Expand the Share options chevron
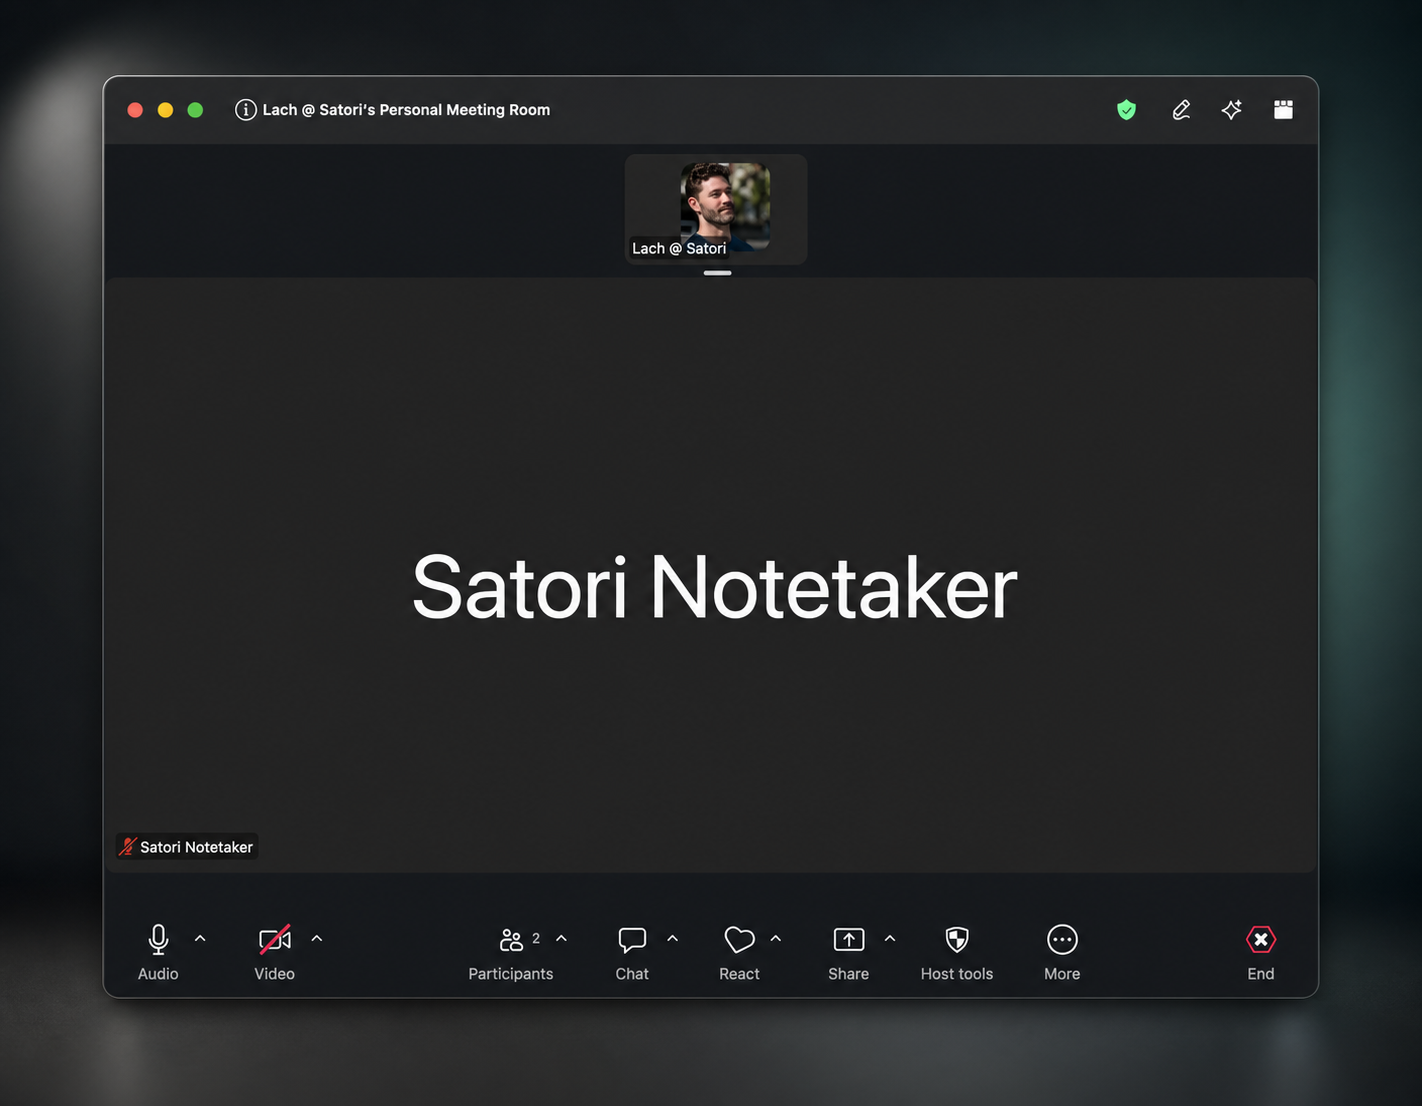 click(890, 938)
